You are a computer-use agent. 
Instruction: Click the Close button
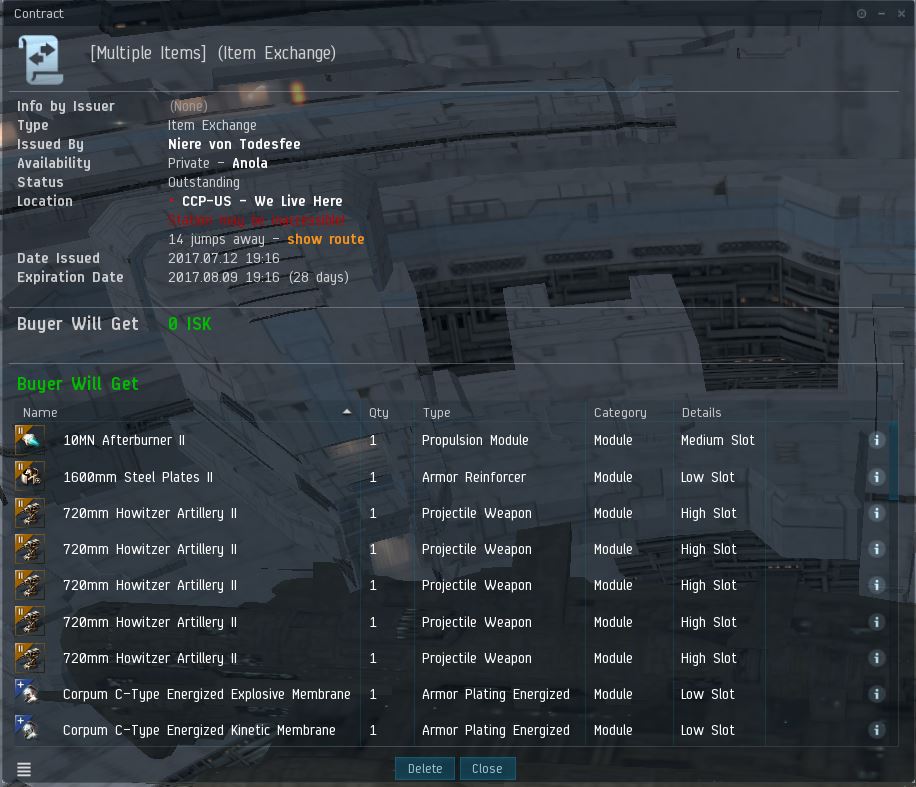coord(487,768)
